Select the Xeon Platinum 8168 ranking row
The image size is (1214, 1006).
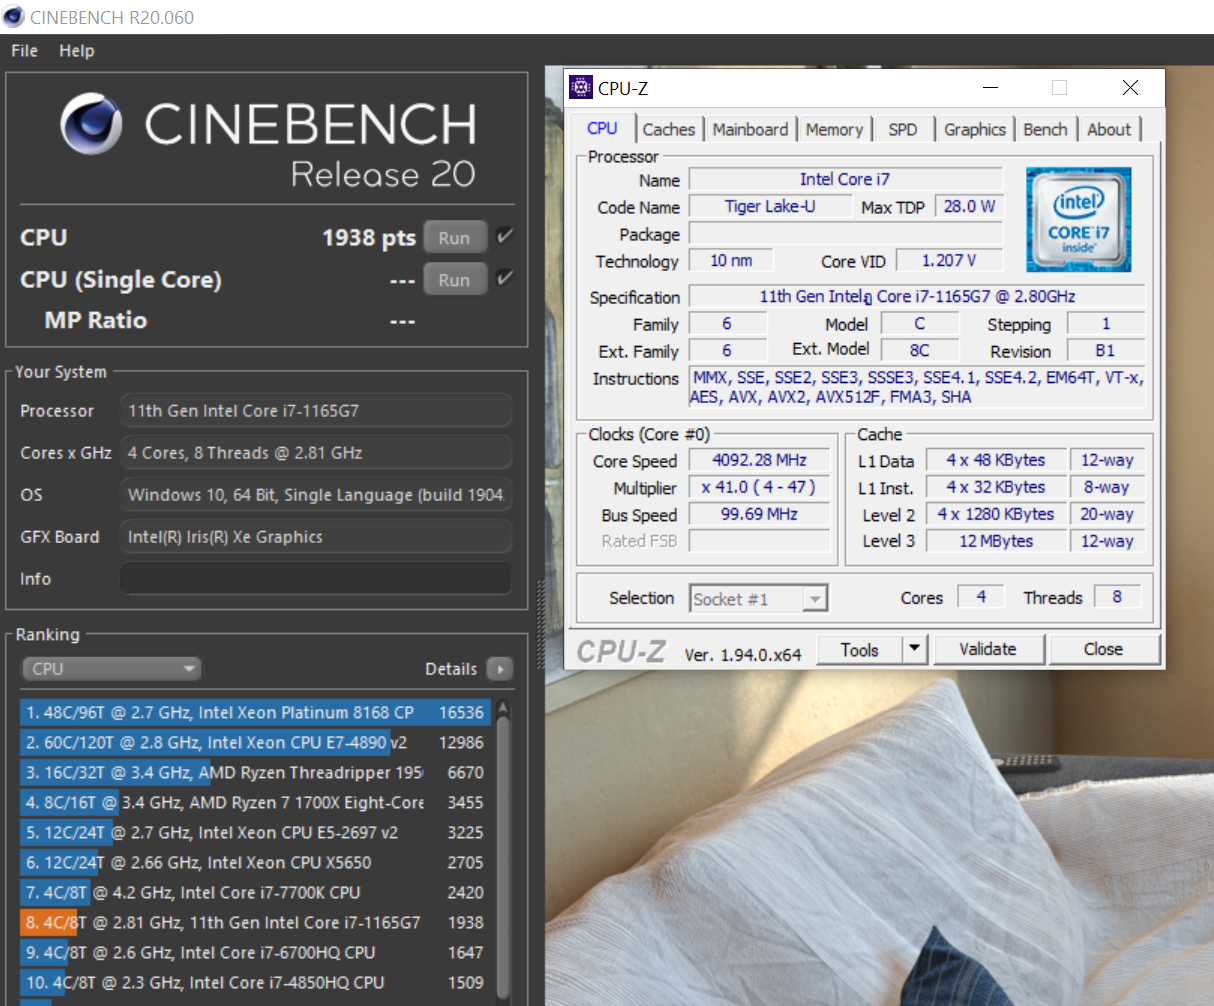coord(255,713)
